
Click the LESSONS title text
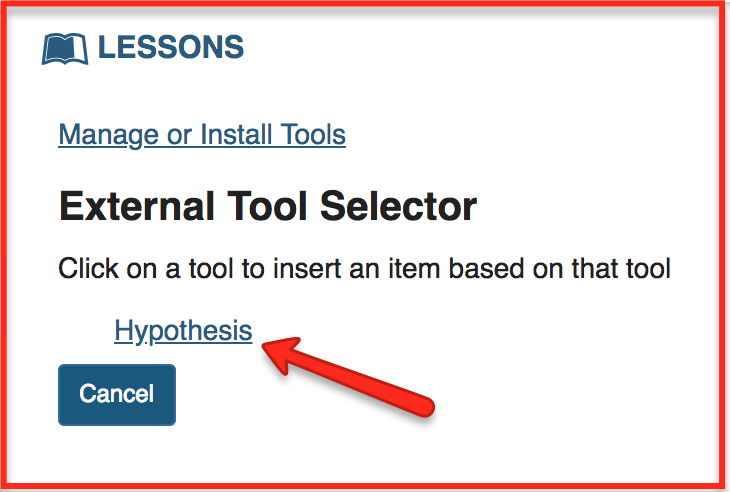[x=170, y=47]
